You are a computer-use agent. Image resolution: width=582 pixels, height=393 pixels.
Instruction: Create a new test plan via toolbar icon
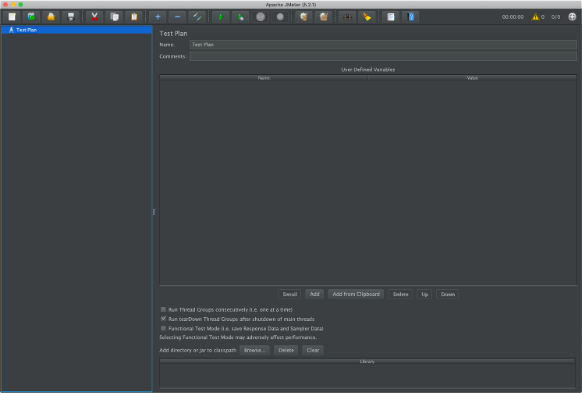[12, 17]
